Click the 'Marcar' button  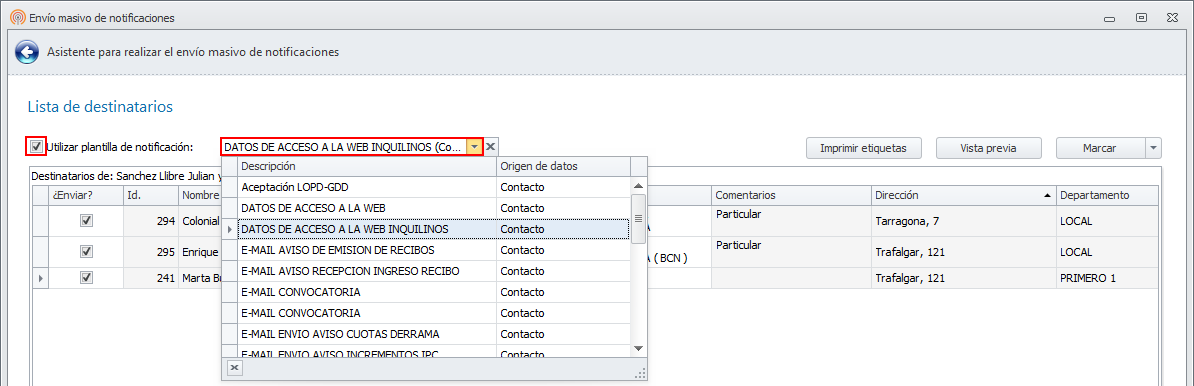[1100, 148]
